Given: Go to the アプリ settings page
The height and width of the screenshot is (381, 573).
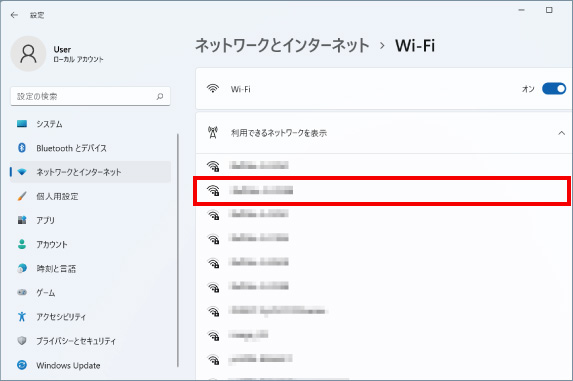Looking at the screenshot, I should [90, 220].
